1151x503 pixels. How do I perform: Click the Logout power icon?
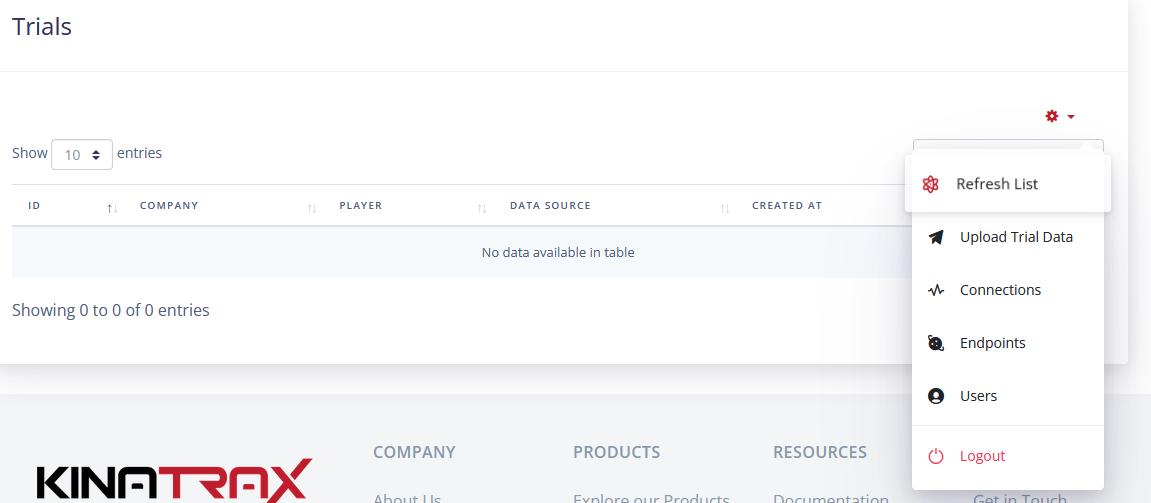click(x=936, y=456)
